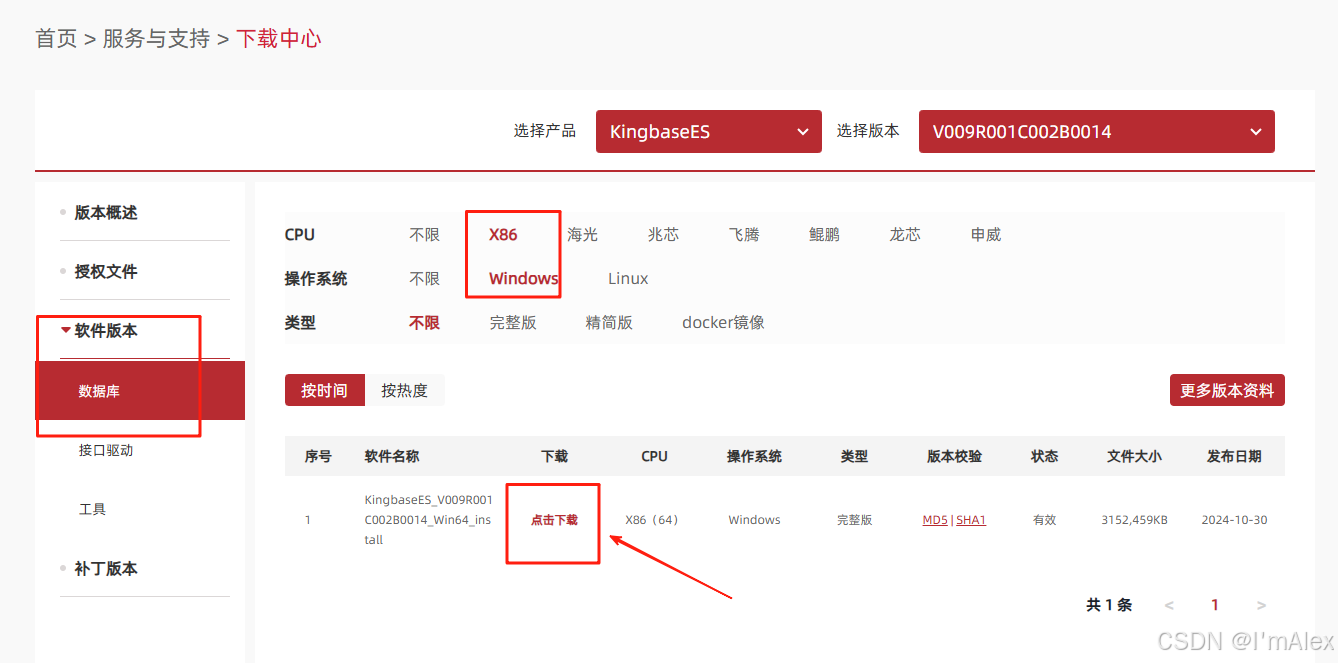Select 不限 for 操作系统 filter

(425, 279)
